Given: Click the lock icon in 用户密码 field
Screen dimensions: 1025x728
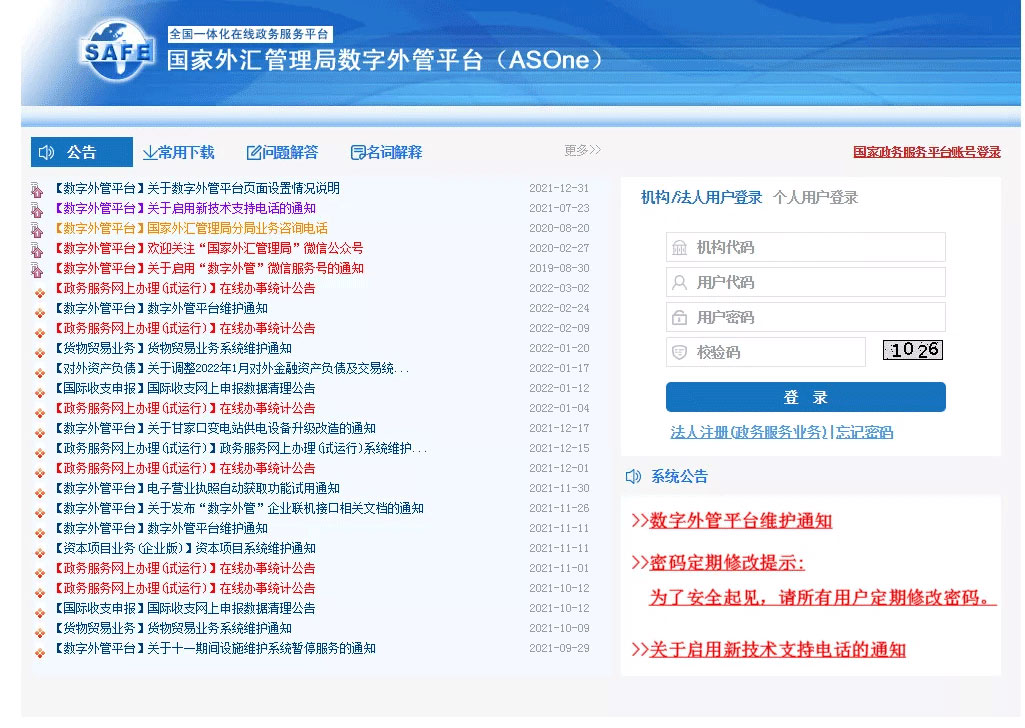Looking at the screenshot, I should coord(680,318).
